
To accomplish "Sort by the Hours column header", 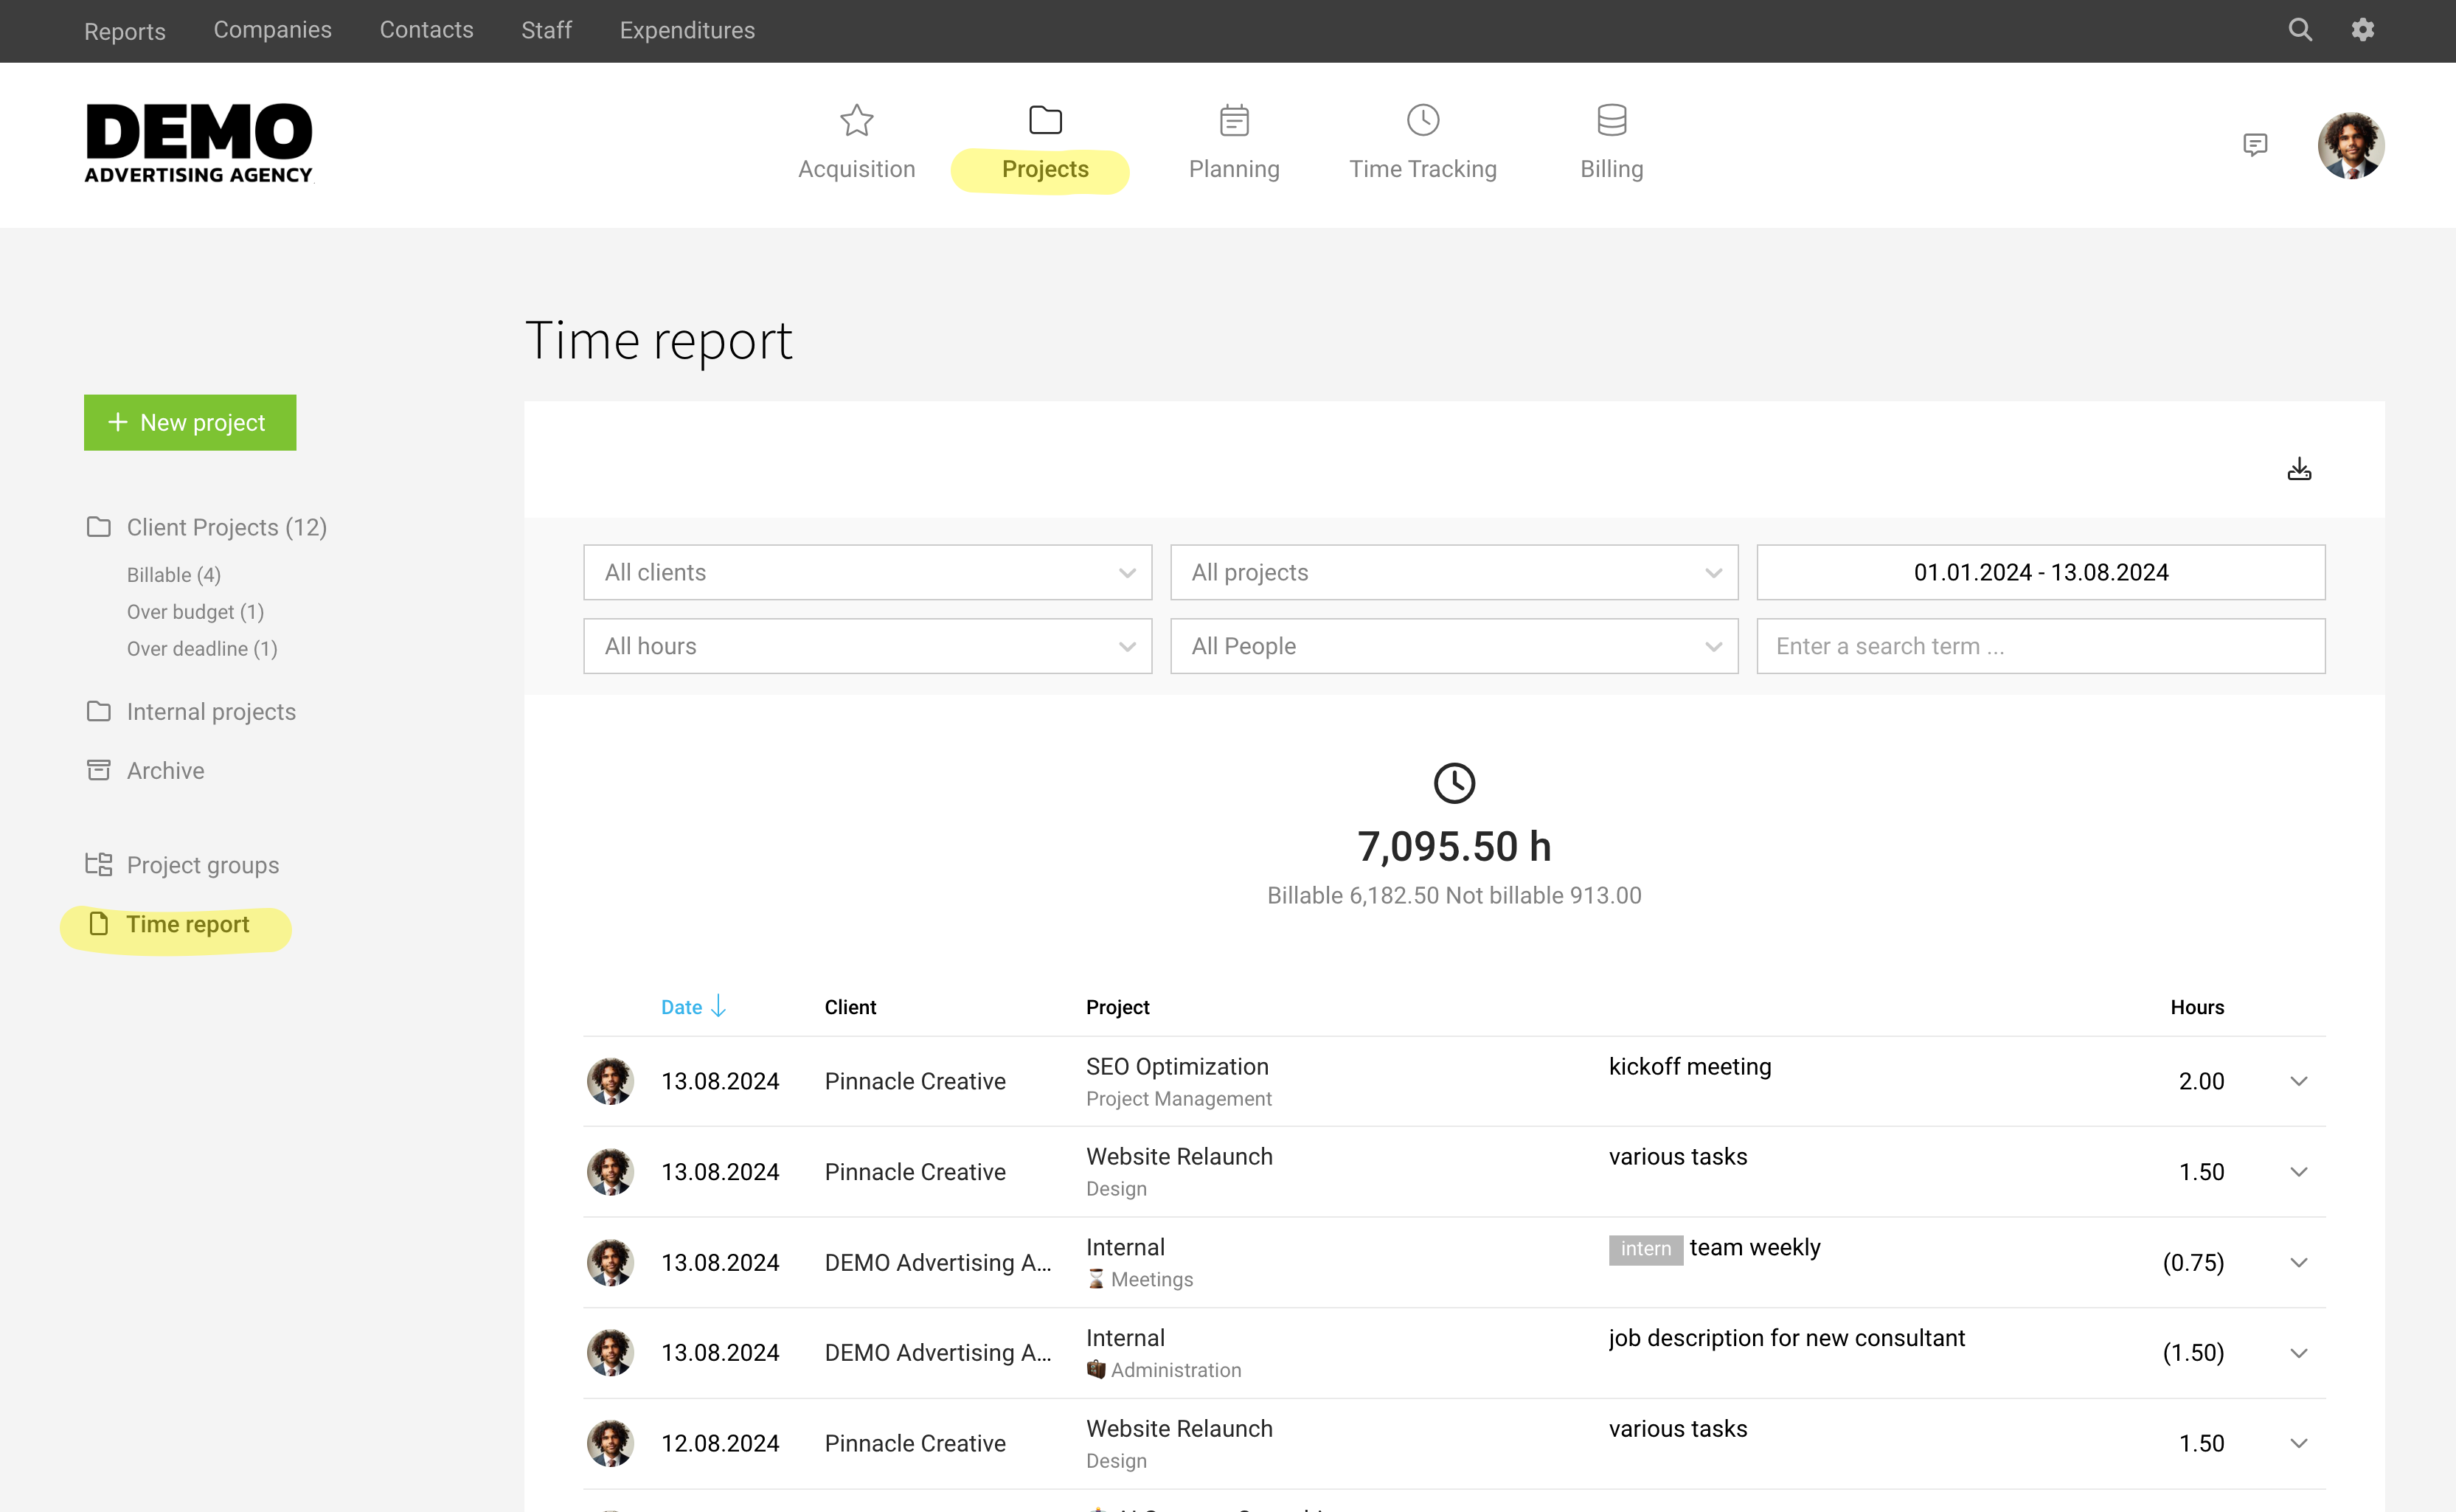I will [2197, 1007].
